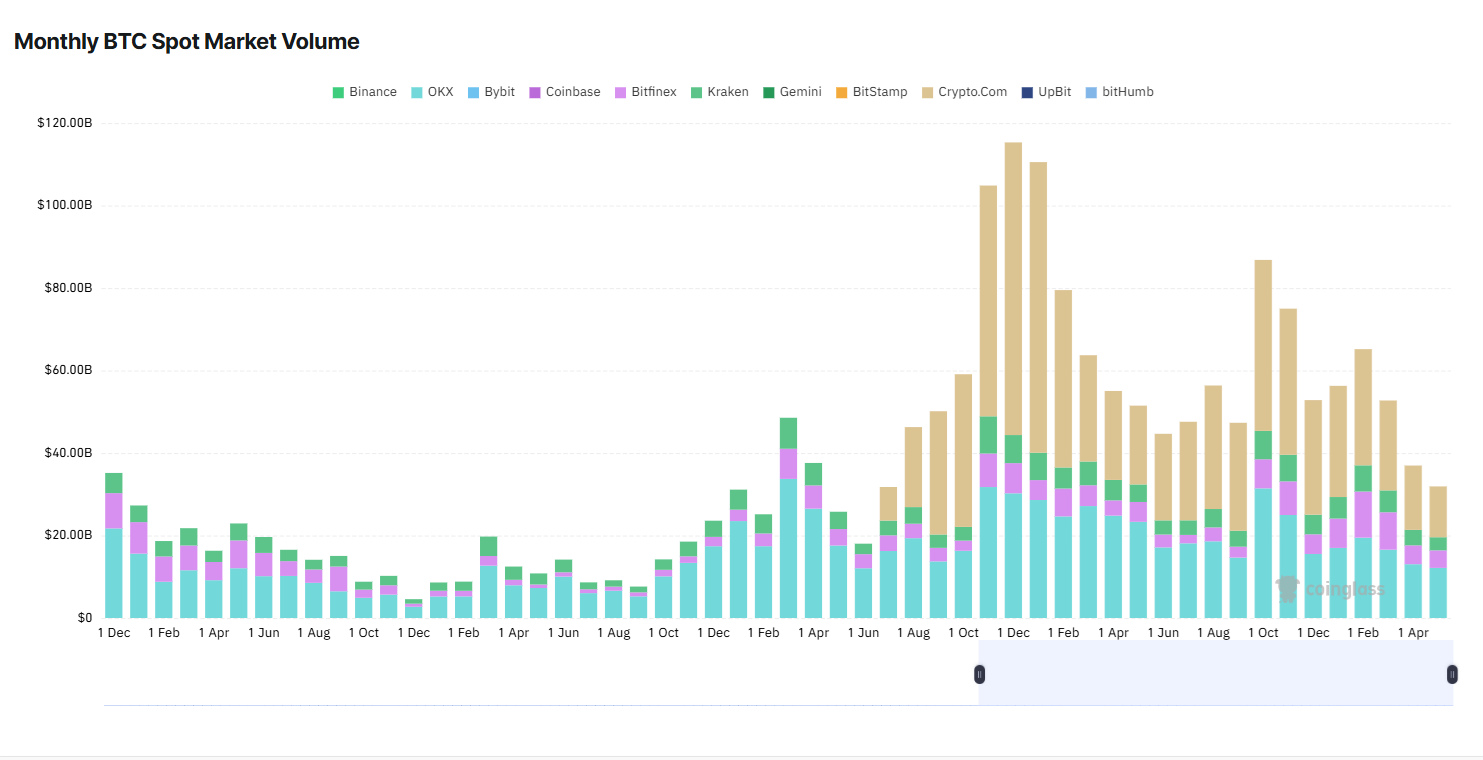The height and width of the screenshot is (760, 1483).
Task: Click the tan Crypto.Com segment of the tallest bar
Action: click(x=1013, y=289)
